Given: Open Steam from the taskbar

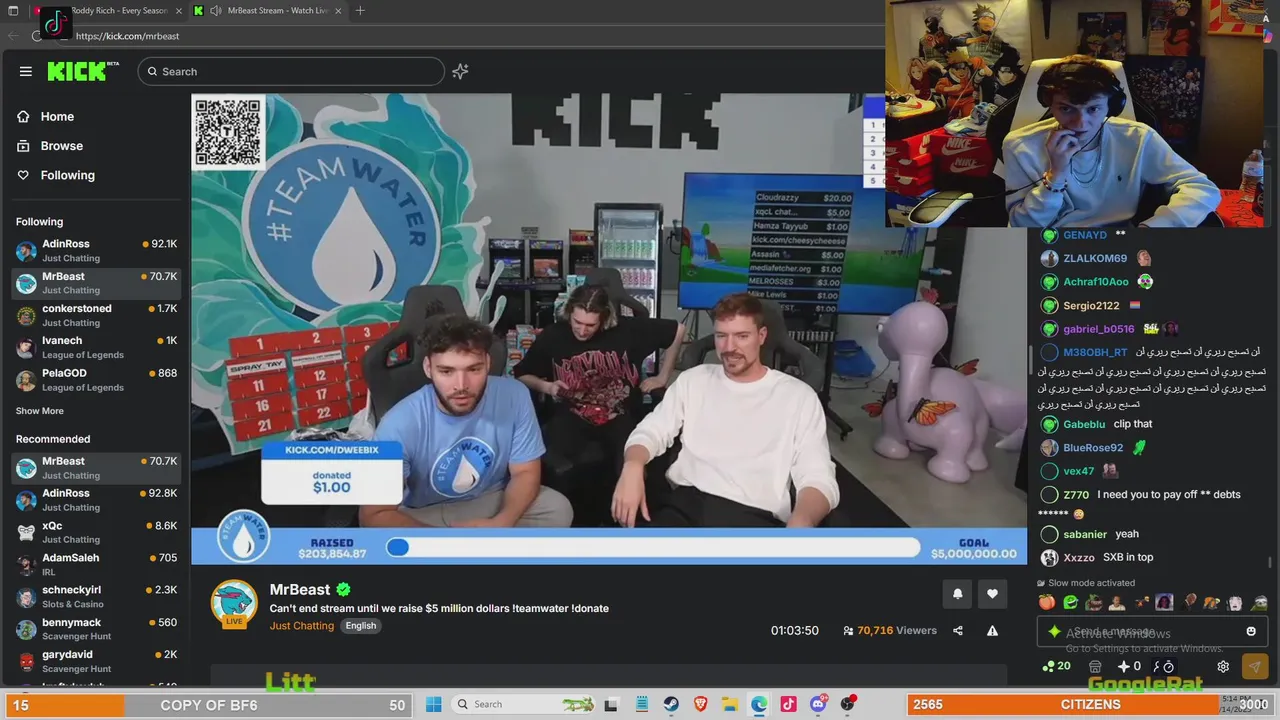Looking at the screenshot, I should coord(672,704).
